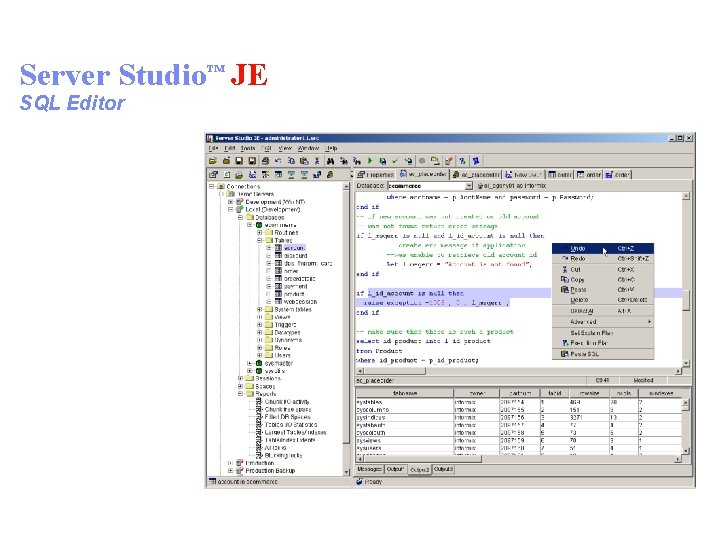Expand the Triggers folder node
Viewport: 720px width, 540px height.
[x=260, y=325]
